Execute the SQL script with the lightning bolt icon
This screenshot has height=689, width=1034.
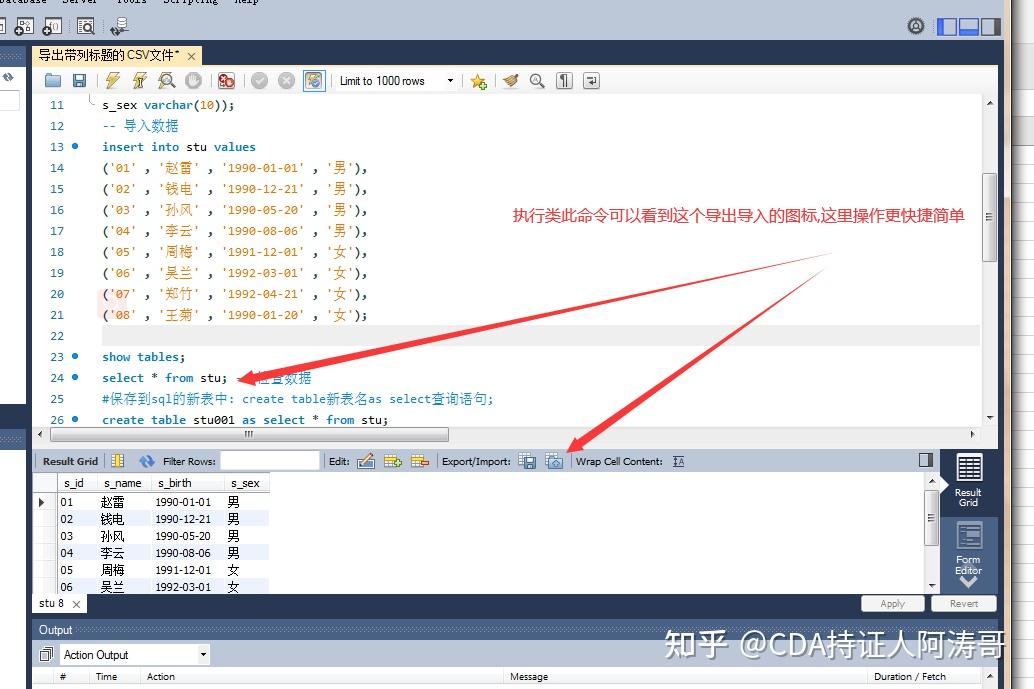click(113, 81)
